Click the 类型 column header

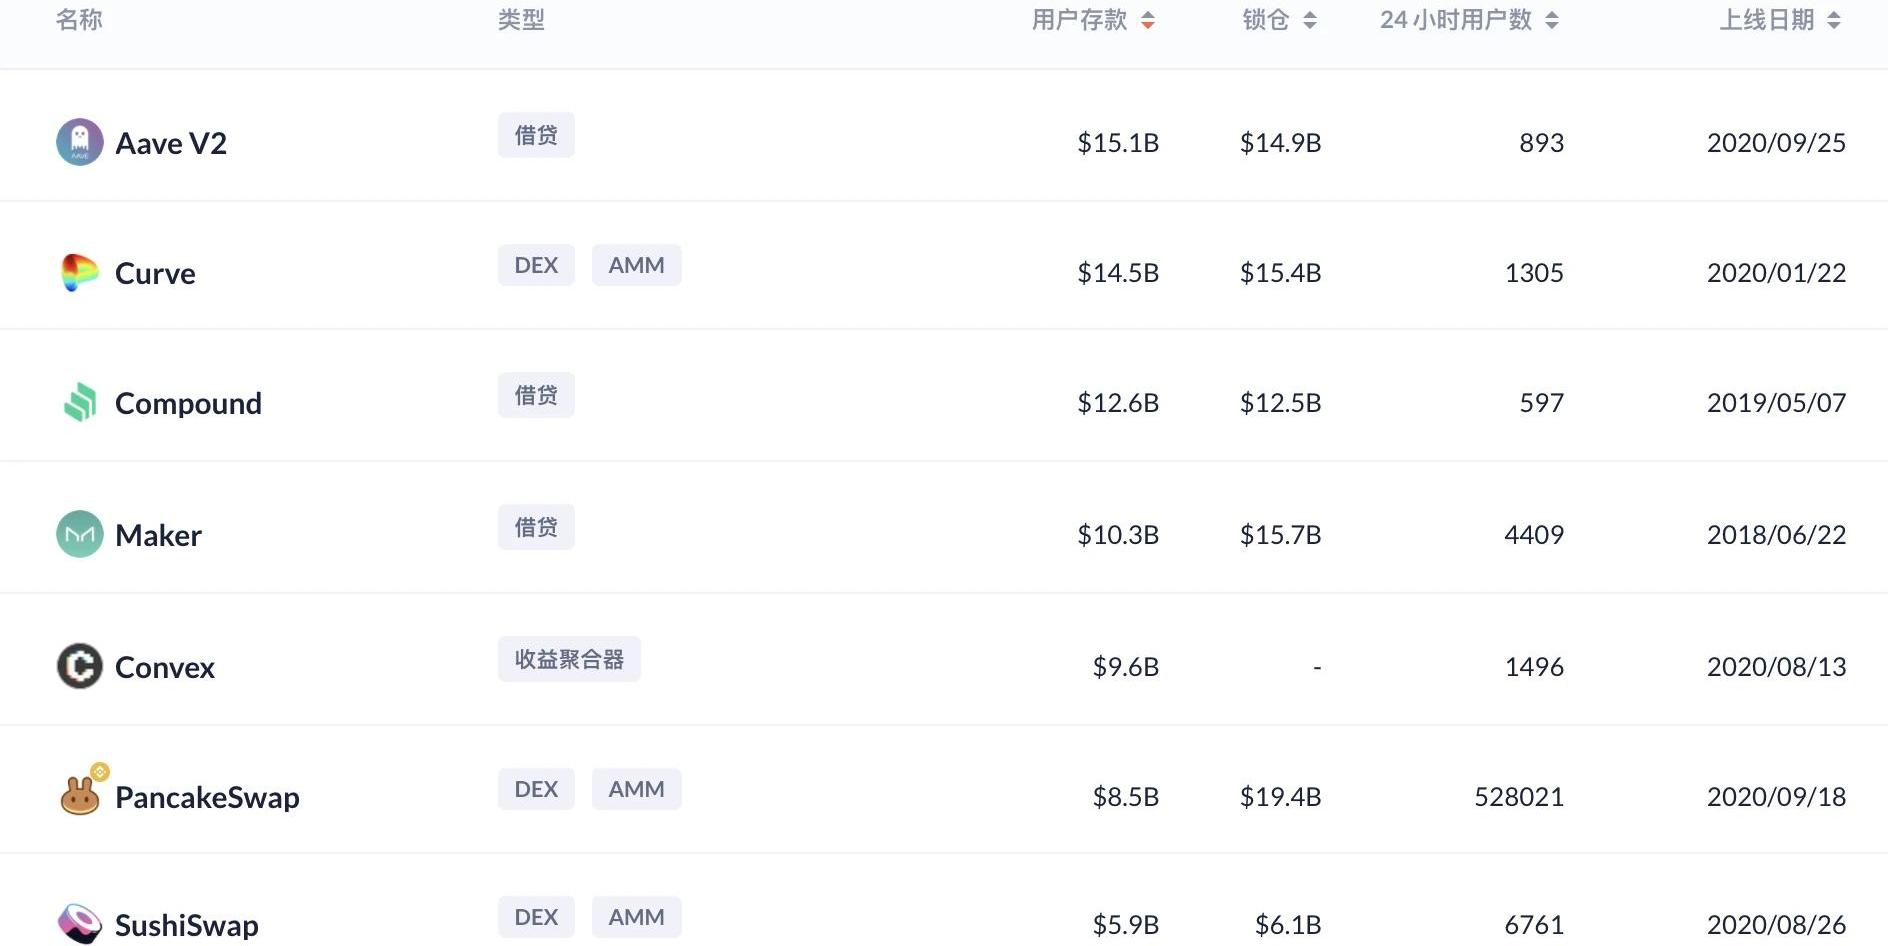tap(521, 20)
